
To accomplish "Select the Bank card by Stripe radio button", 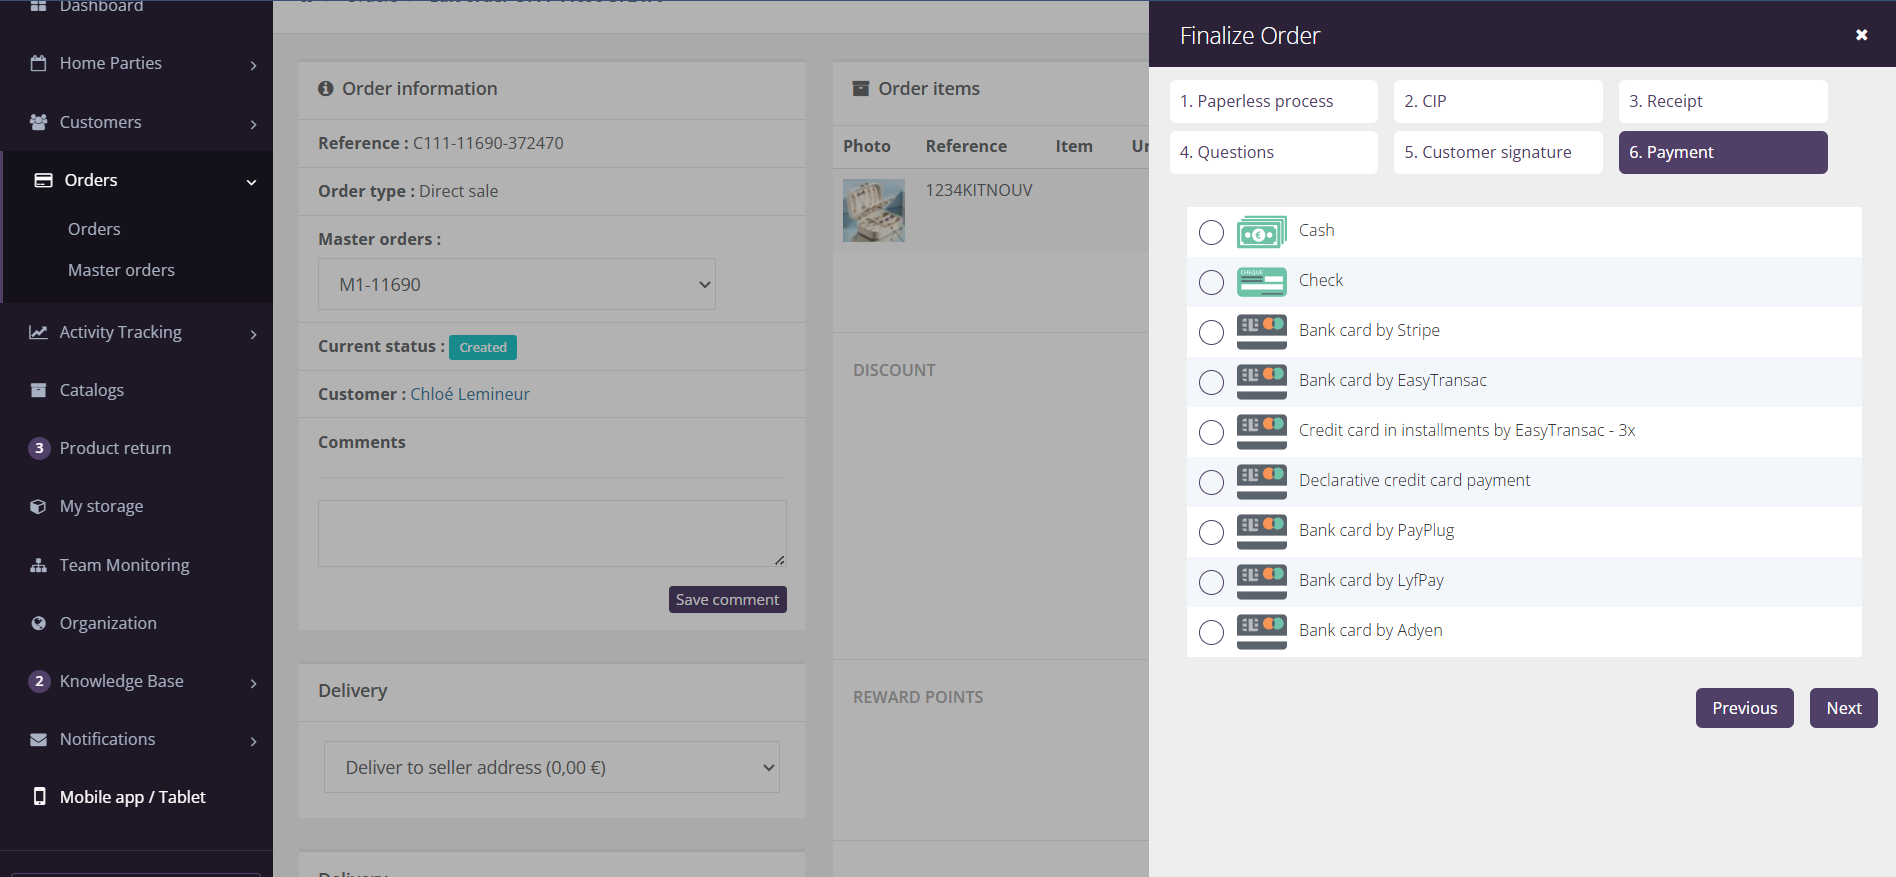I will (x=1211, y=332).
